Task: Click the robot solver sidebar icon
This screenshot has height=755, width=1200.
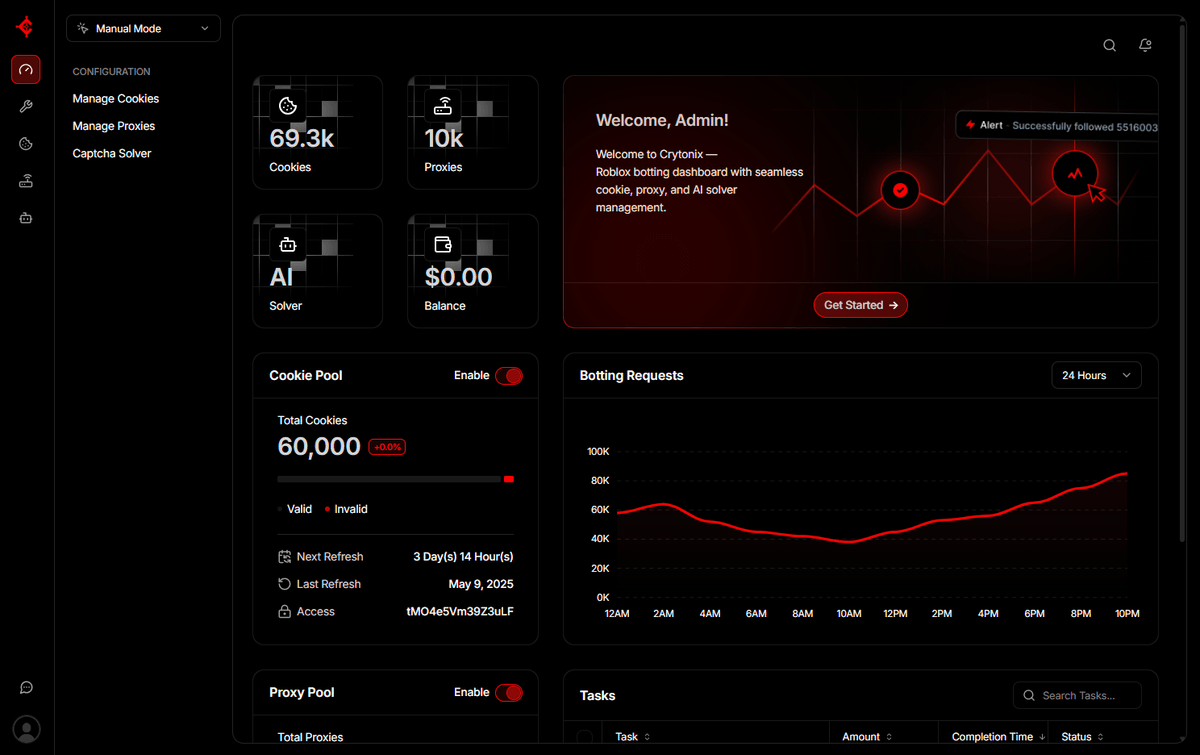Action: (26, 218)
